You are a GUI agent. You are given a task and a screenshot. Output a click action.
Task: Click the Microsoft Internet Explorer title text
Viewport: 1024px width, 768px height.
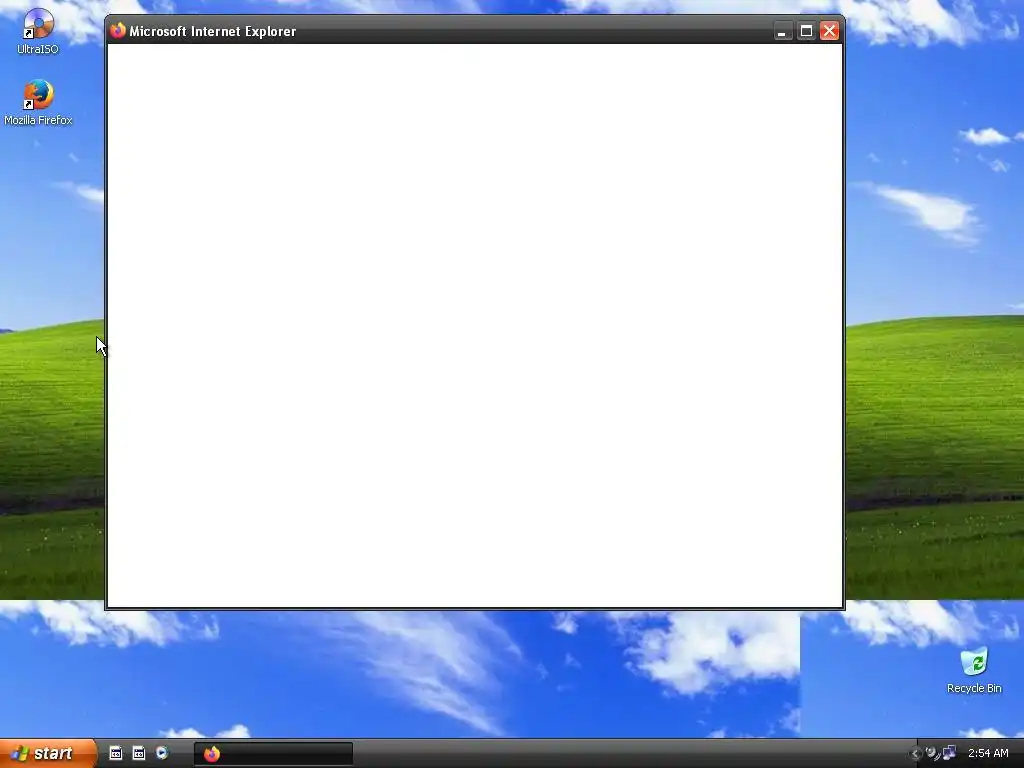click(213, 31)
